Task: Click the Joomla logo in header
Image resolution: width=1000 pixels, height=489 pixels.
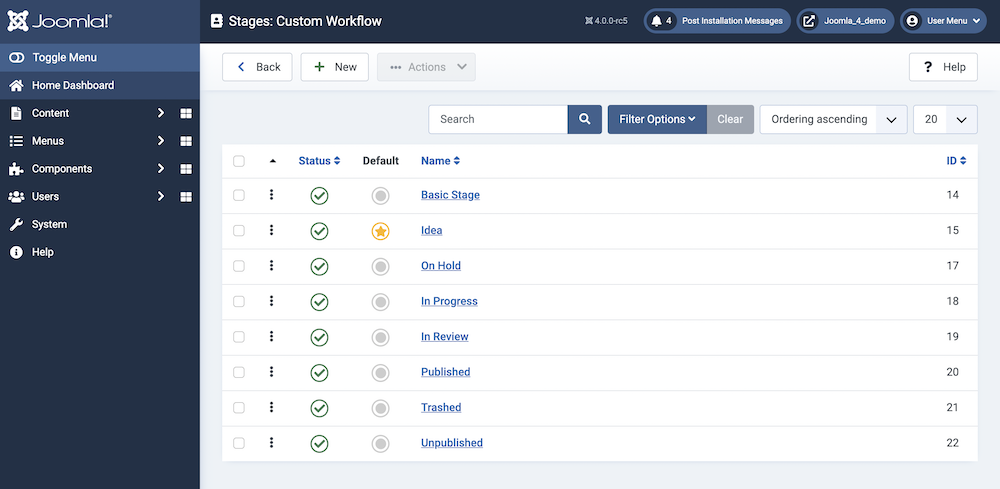Action: point(59,21)
